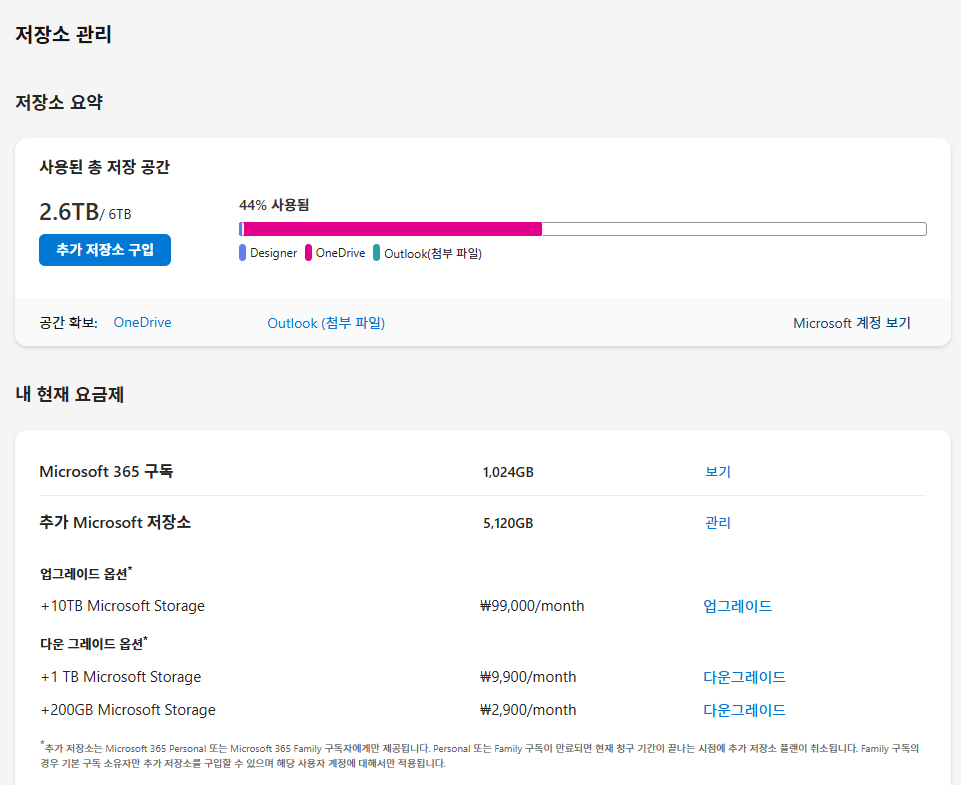The height and width of the screenshot is (785, 961).
Task: Click the 공간 확보 label
Action: 69,323
